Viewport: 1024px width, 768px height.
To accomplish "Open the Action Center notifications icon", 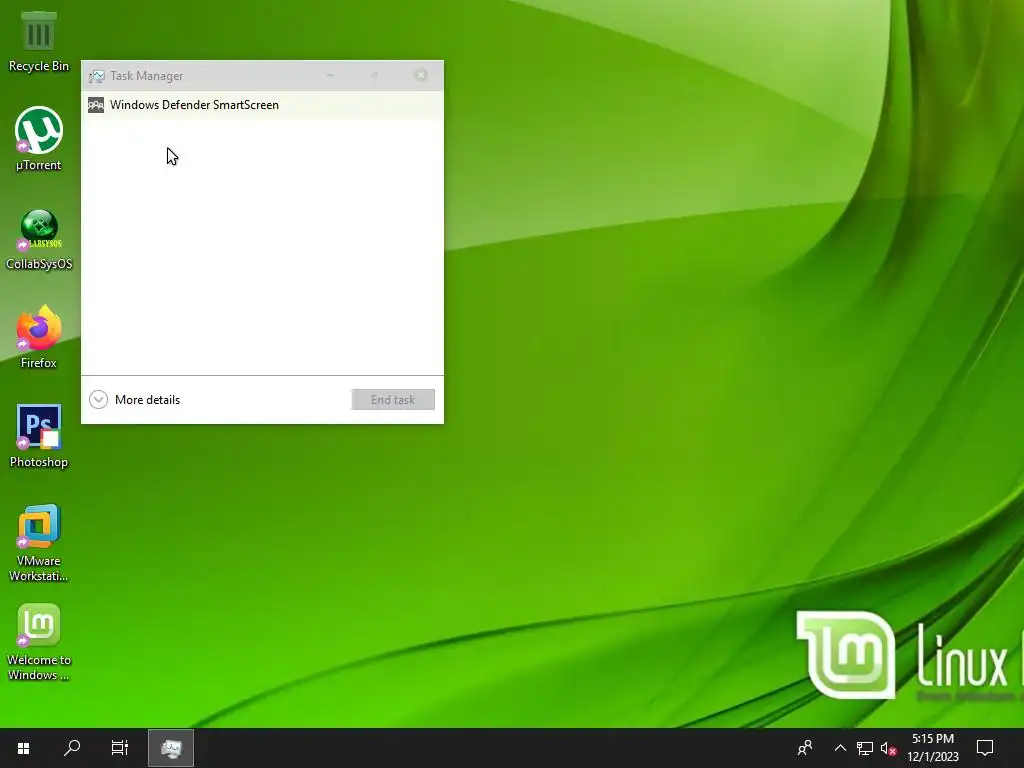I will [x=985, y=748].
